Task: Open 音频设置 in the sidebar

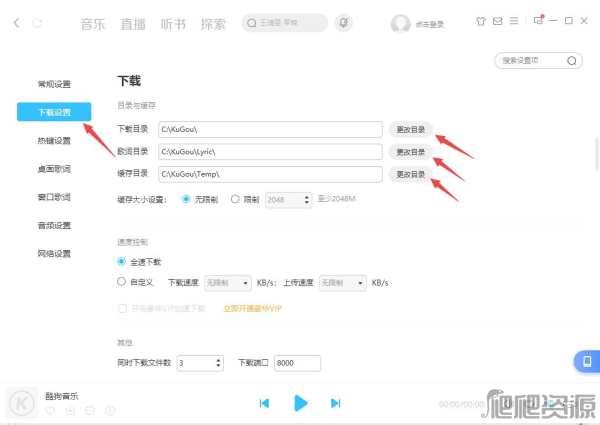Action: [x=54, y=226]
